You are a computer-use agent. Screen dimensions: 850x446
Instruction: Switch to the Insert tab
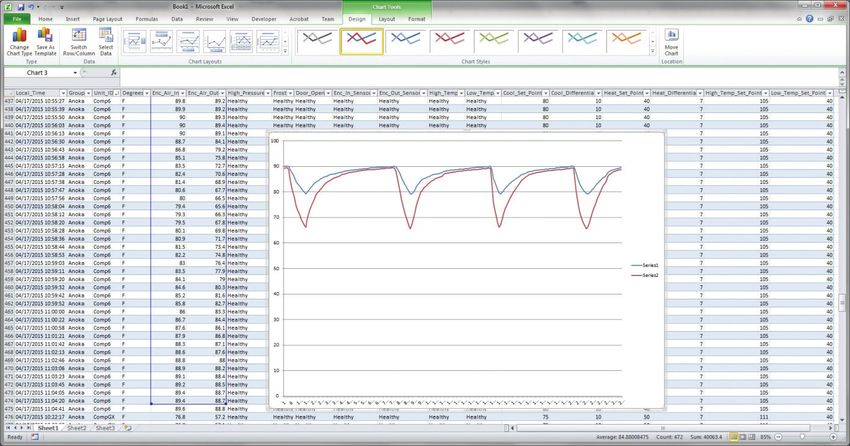(x=73, y=19)
